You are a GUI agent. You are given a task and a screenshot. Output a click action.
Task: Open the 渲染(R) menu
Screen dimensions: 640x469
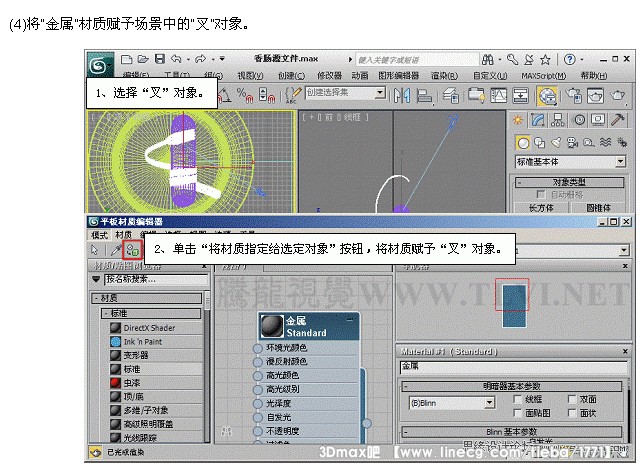[x=444, y=76]
